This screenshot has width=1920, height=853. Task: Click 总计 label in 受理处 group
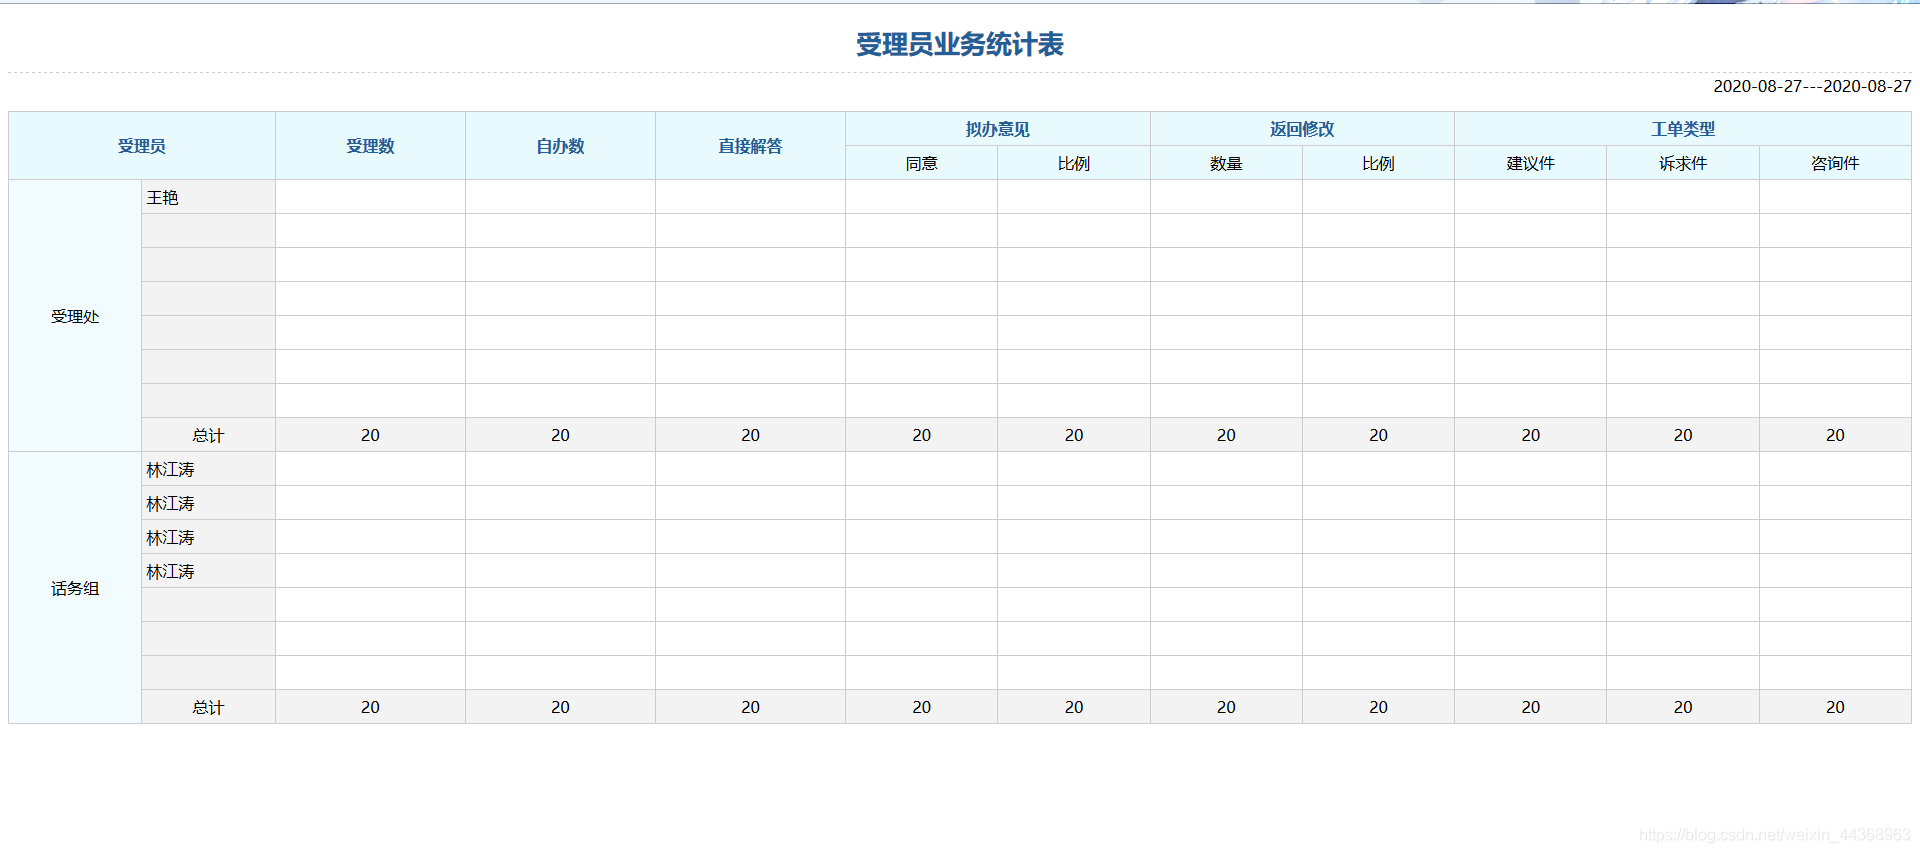tap(208, 435)
